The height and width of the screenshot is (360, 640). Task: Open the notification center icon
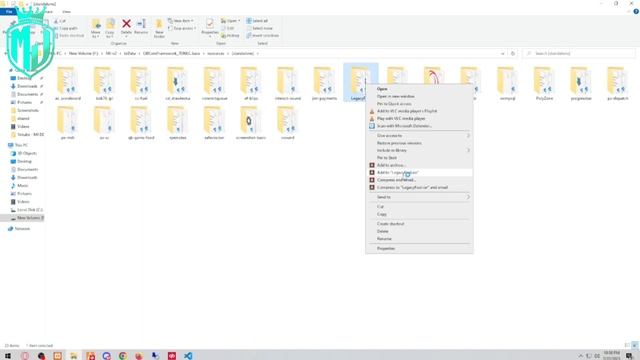pos(629,356)
